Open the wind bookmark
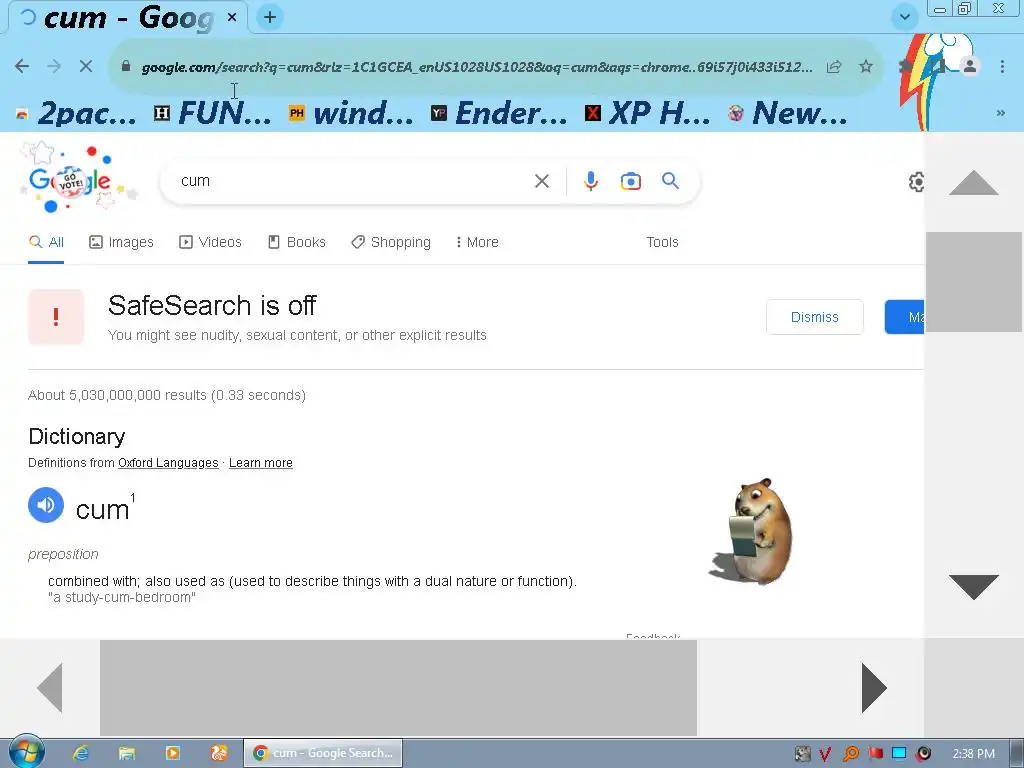Screen dimensions: 1024x768 [351, 114]
